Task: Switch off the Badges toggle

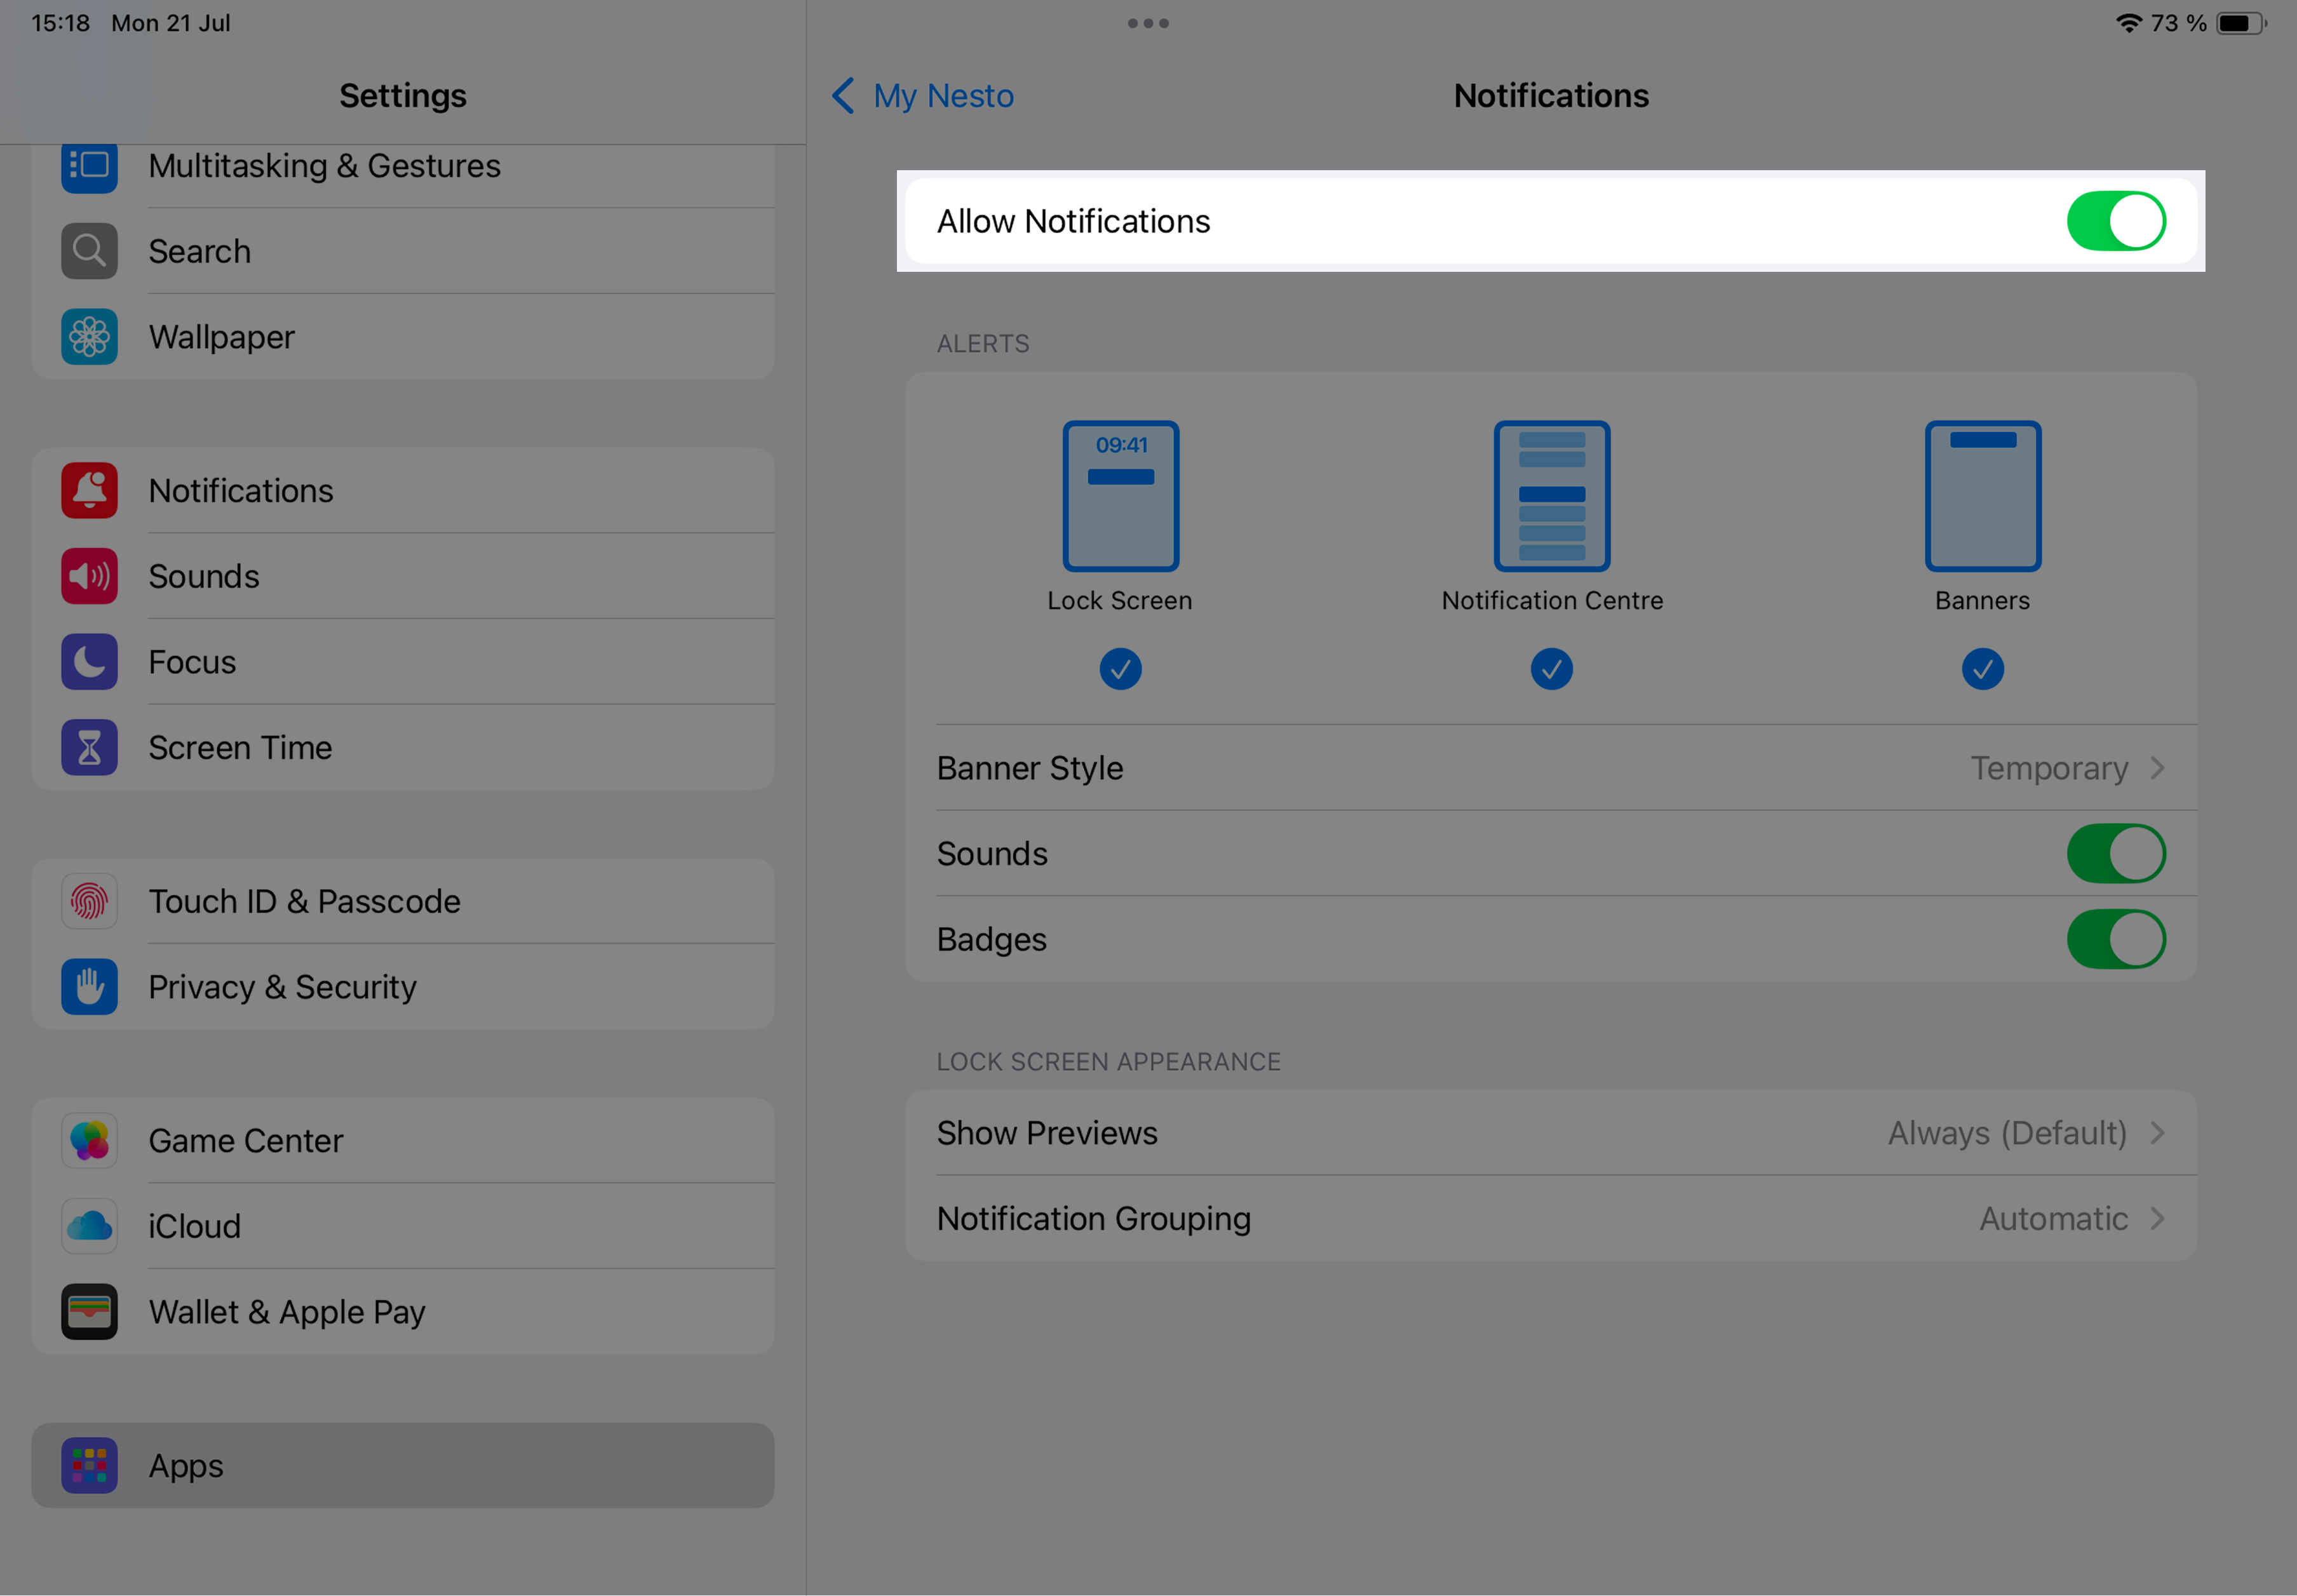Action: tap(2115, 939)
